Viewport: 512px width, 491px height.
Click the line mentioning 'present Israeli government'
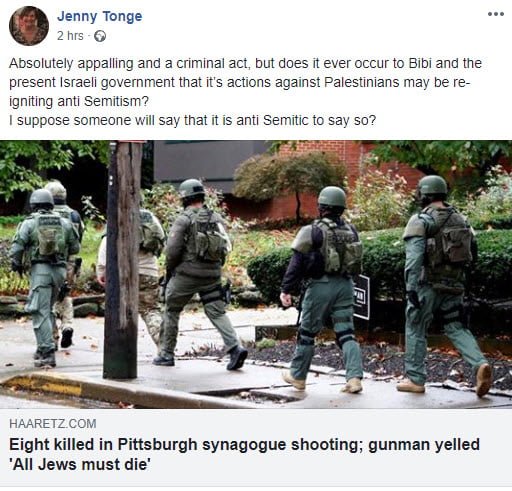[x=239, y=82]
